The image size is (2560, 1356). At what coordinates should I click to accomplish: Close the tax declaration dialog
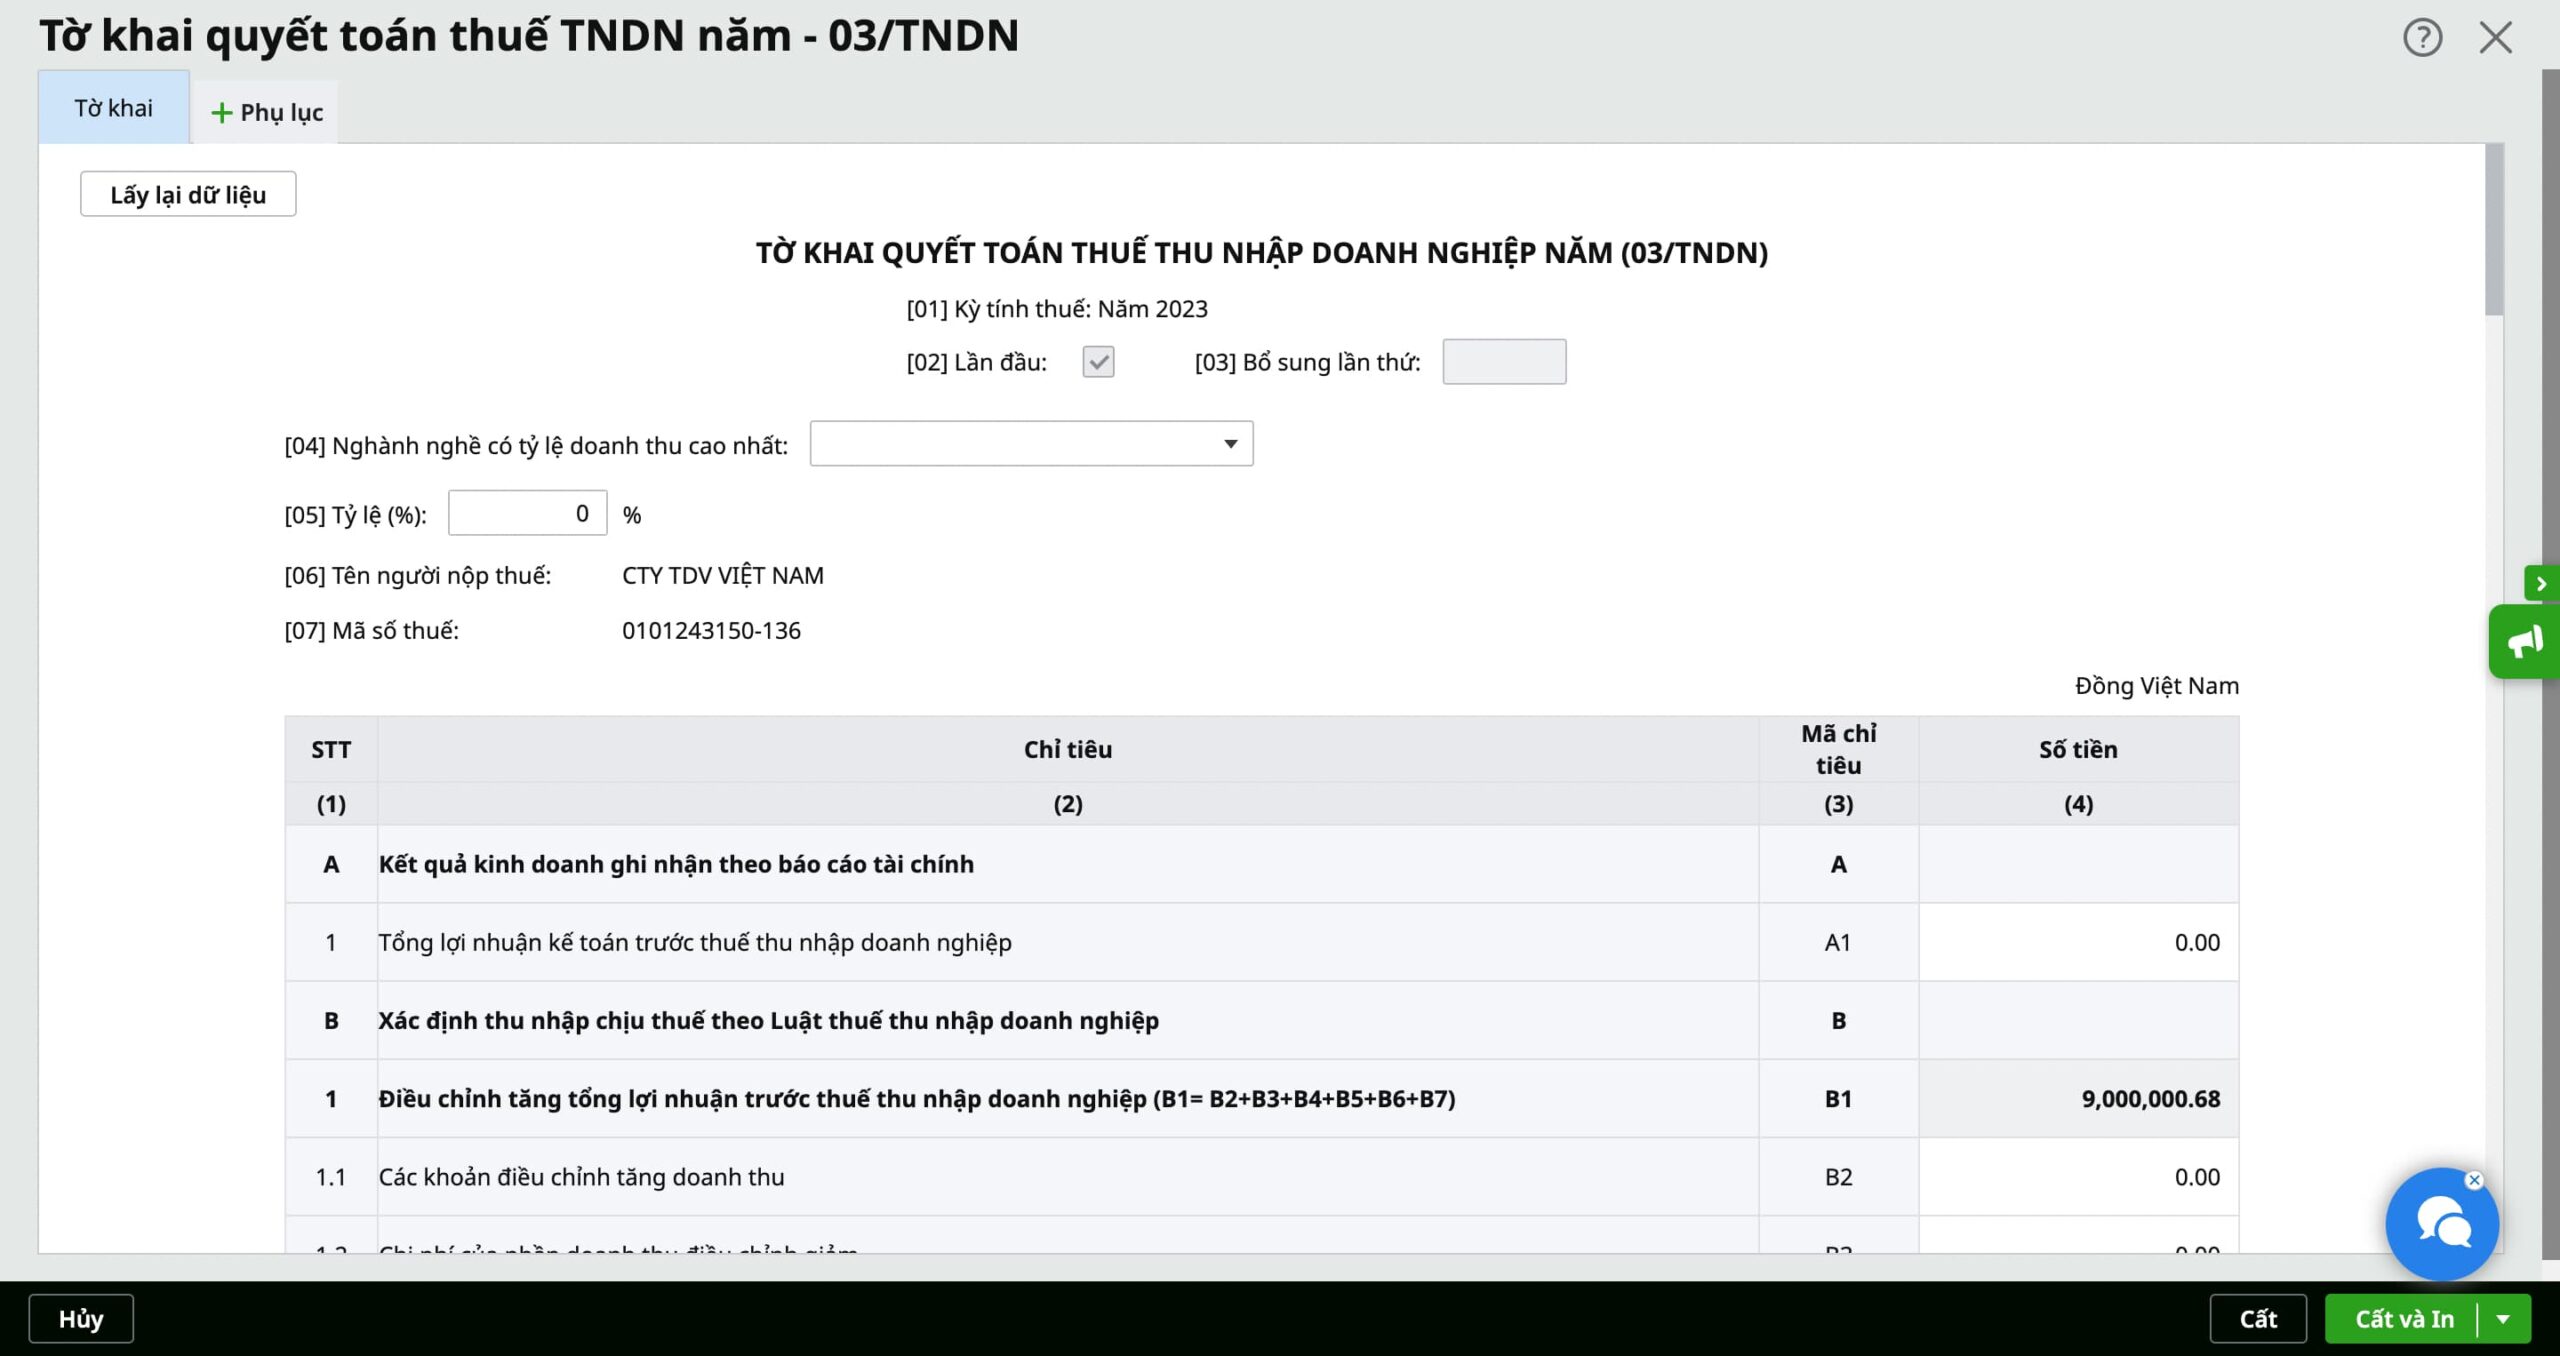(2495, 38)
